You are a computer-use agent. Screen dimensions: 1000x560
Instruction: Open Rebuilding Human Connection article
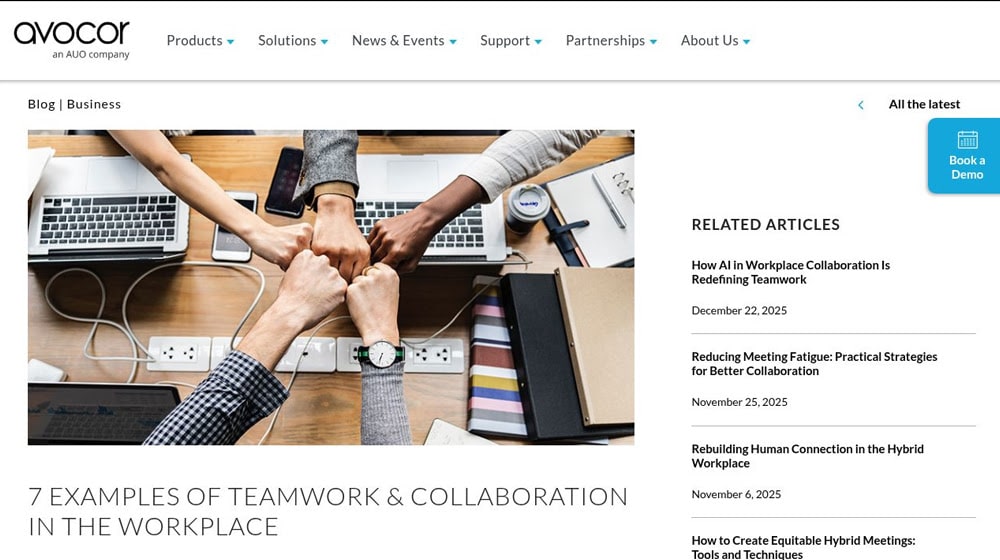click(807, 456)
